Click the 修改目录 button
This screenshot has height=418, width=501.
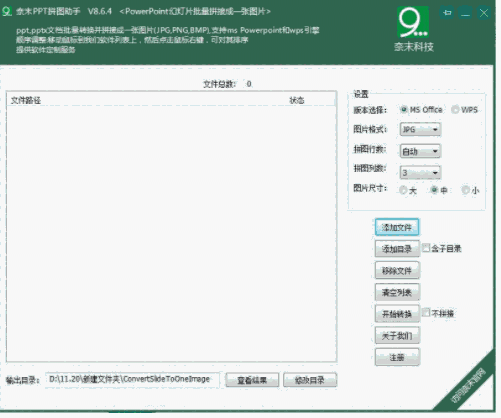310,380
